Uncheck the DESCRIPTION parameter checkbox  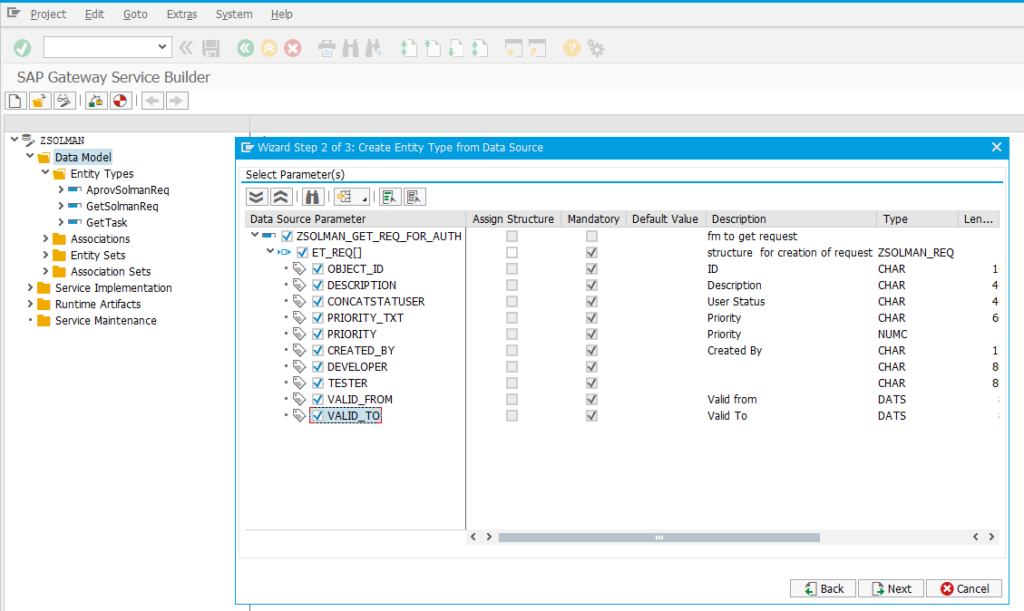point(318,285)
